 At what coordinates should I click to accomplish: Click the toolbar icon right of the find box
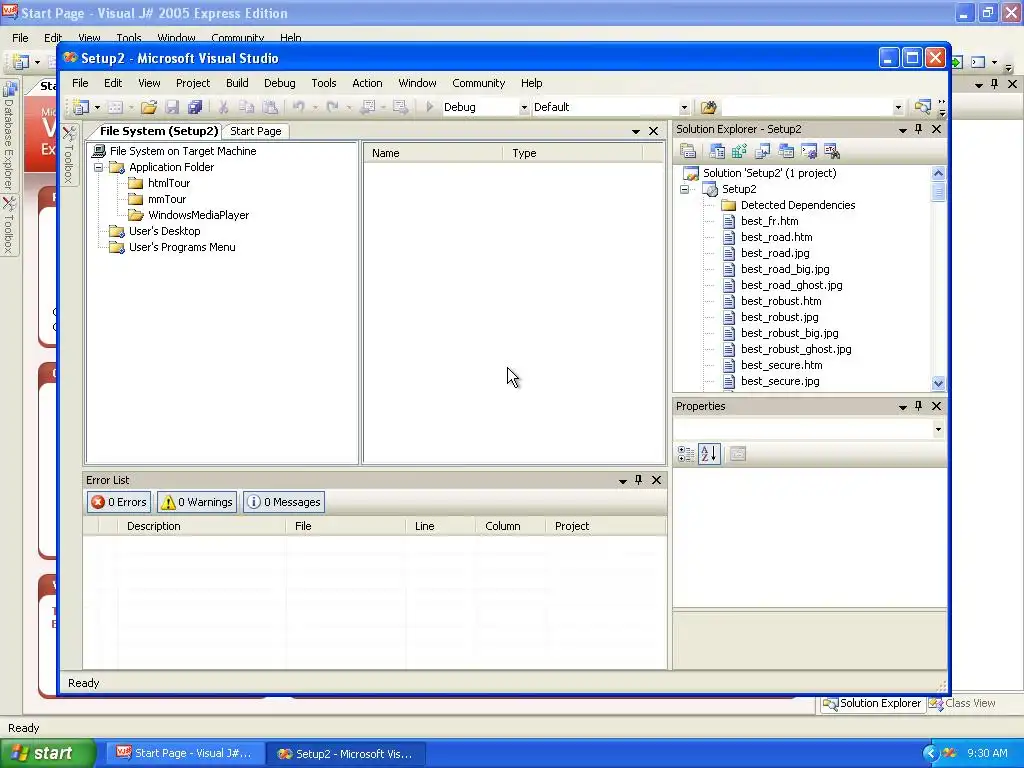pos(923,107)
